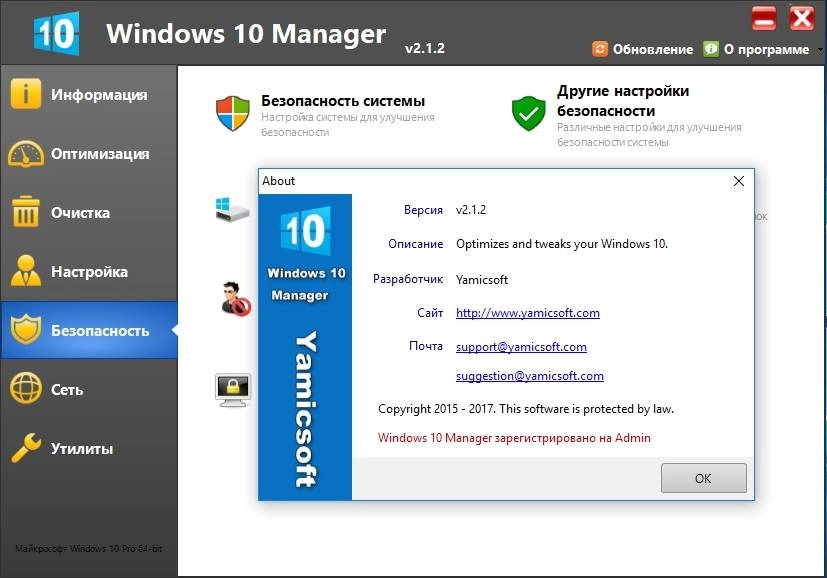Click the Windows color shield security icon
Viewport: 827px width, 578px height.
[x=233, y=113]
